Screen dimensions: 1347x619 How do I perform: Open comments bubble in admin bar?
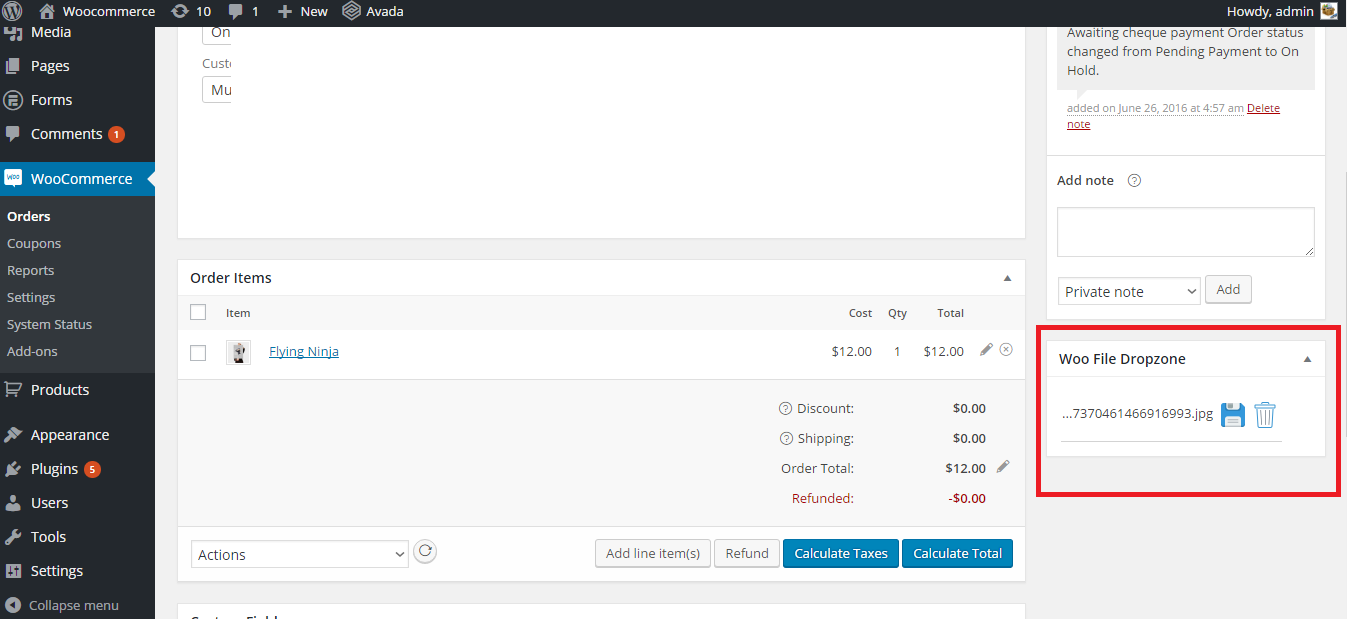(x=243, y=11)
